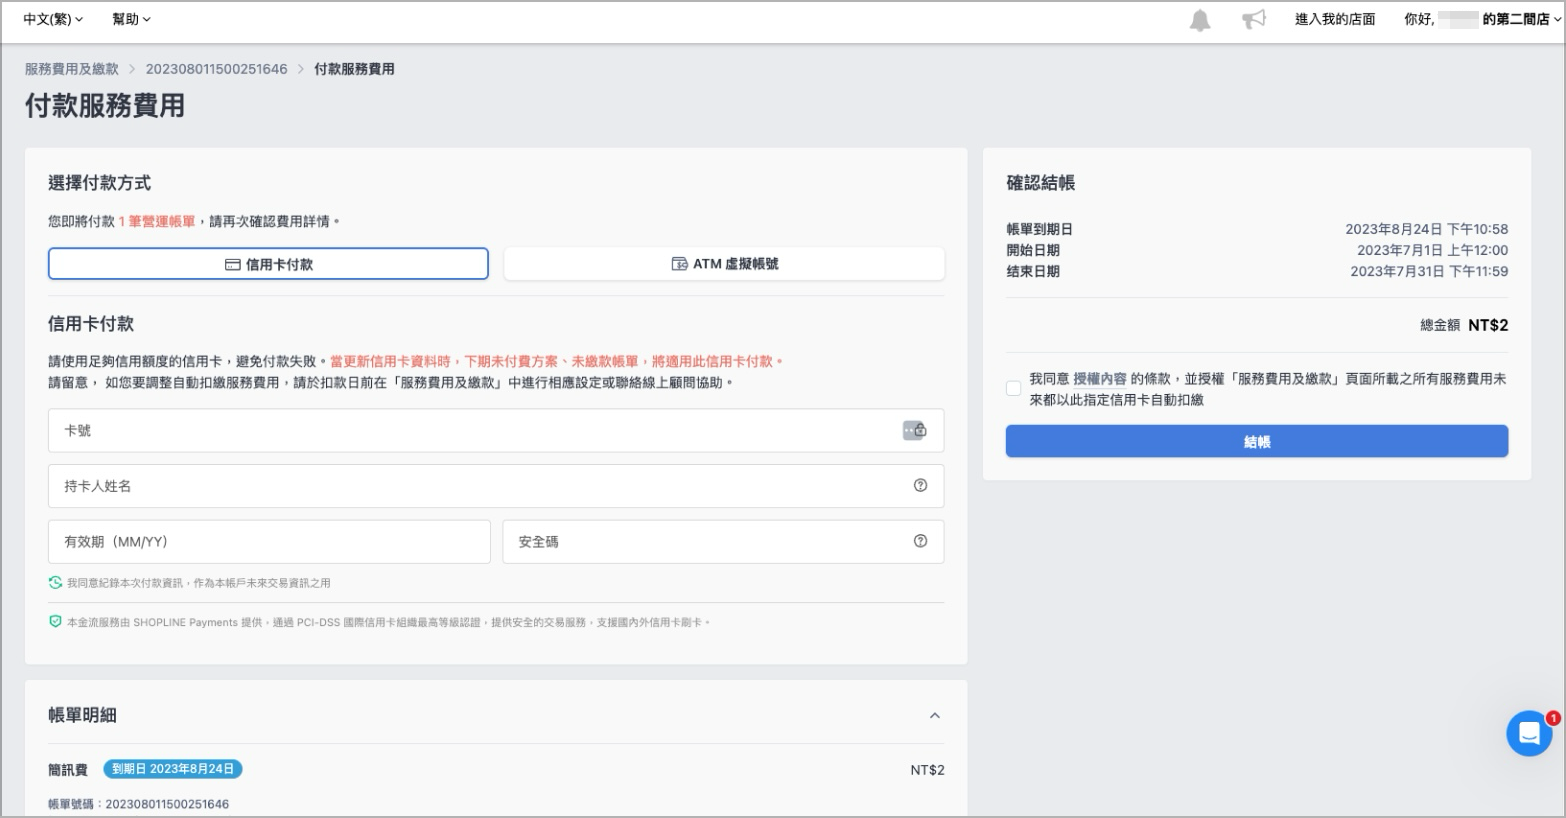Focus the 卡號 input field
This screenshot has height=818, width=1566.
[496, 430]
